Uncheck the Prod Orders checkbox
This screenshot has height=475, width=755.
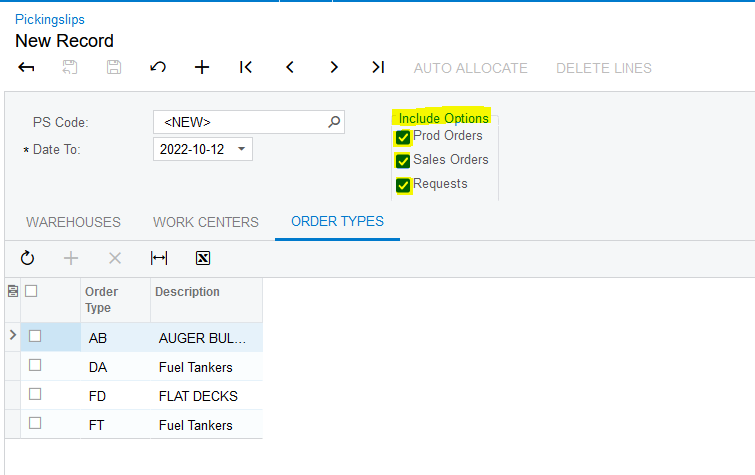click(x=403, y=137)
